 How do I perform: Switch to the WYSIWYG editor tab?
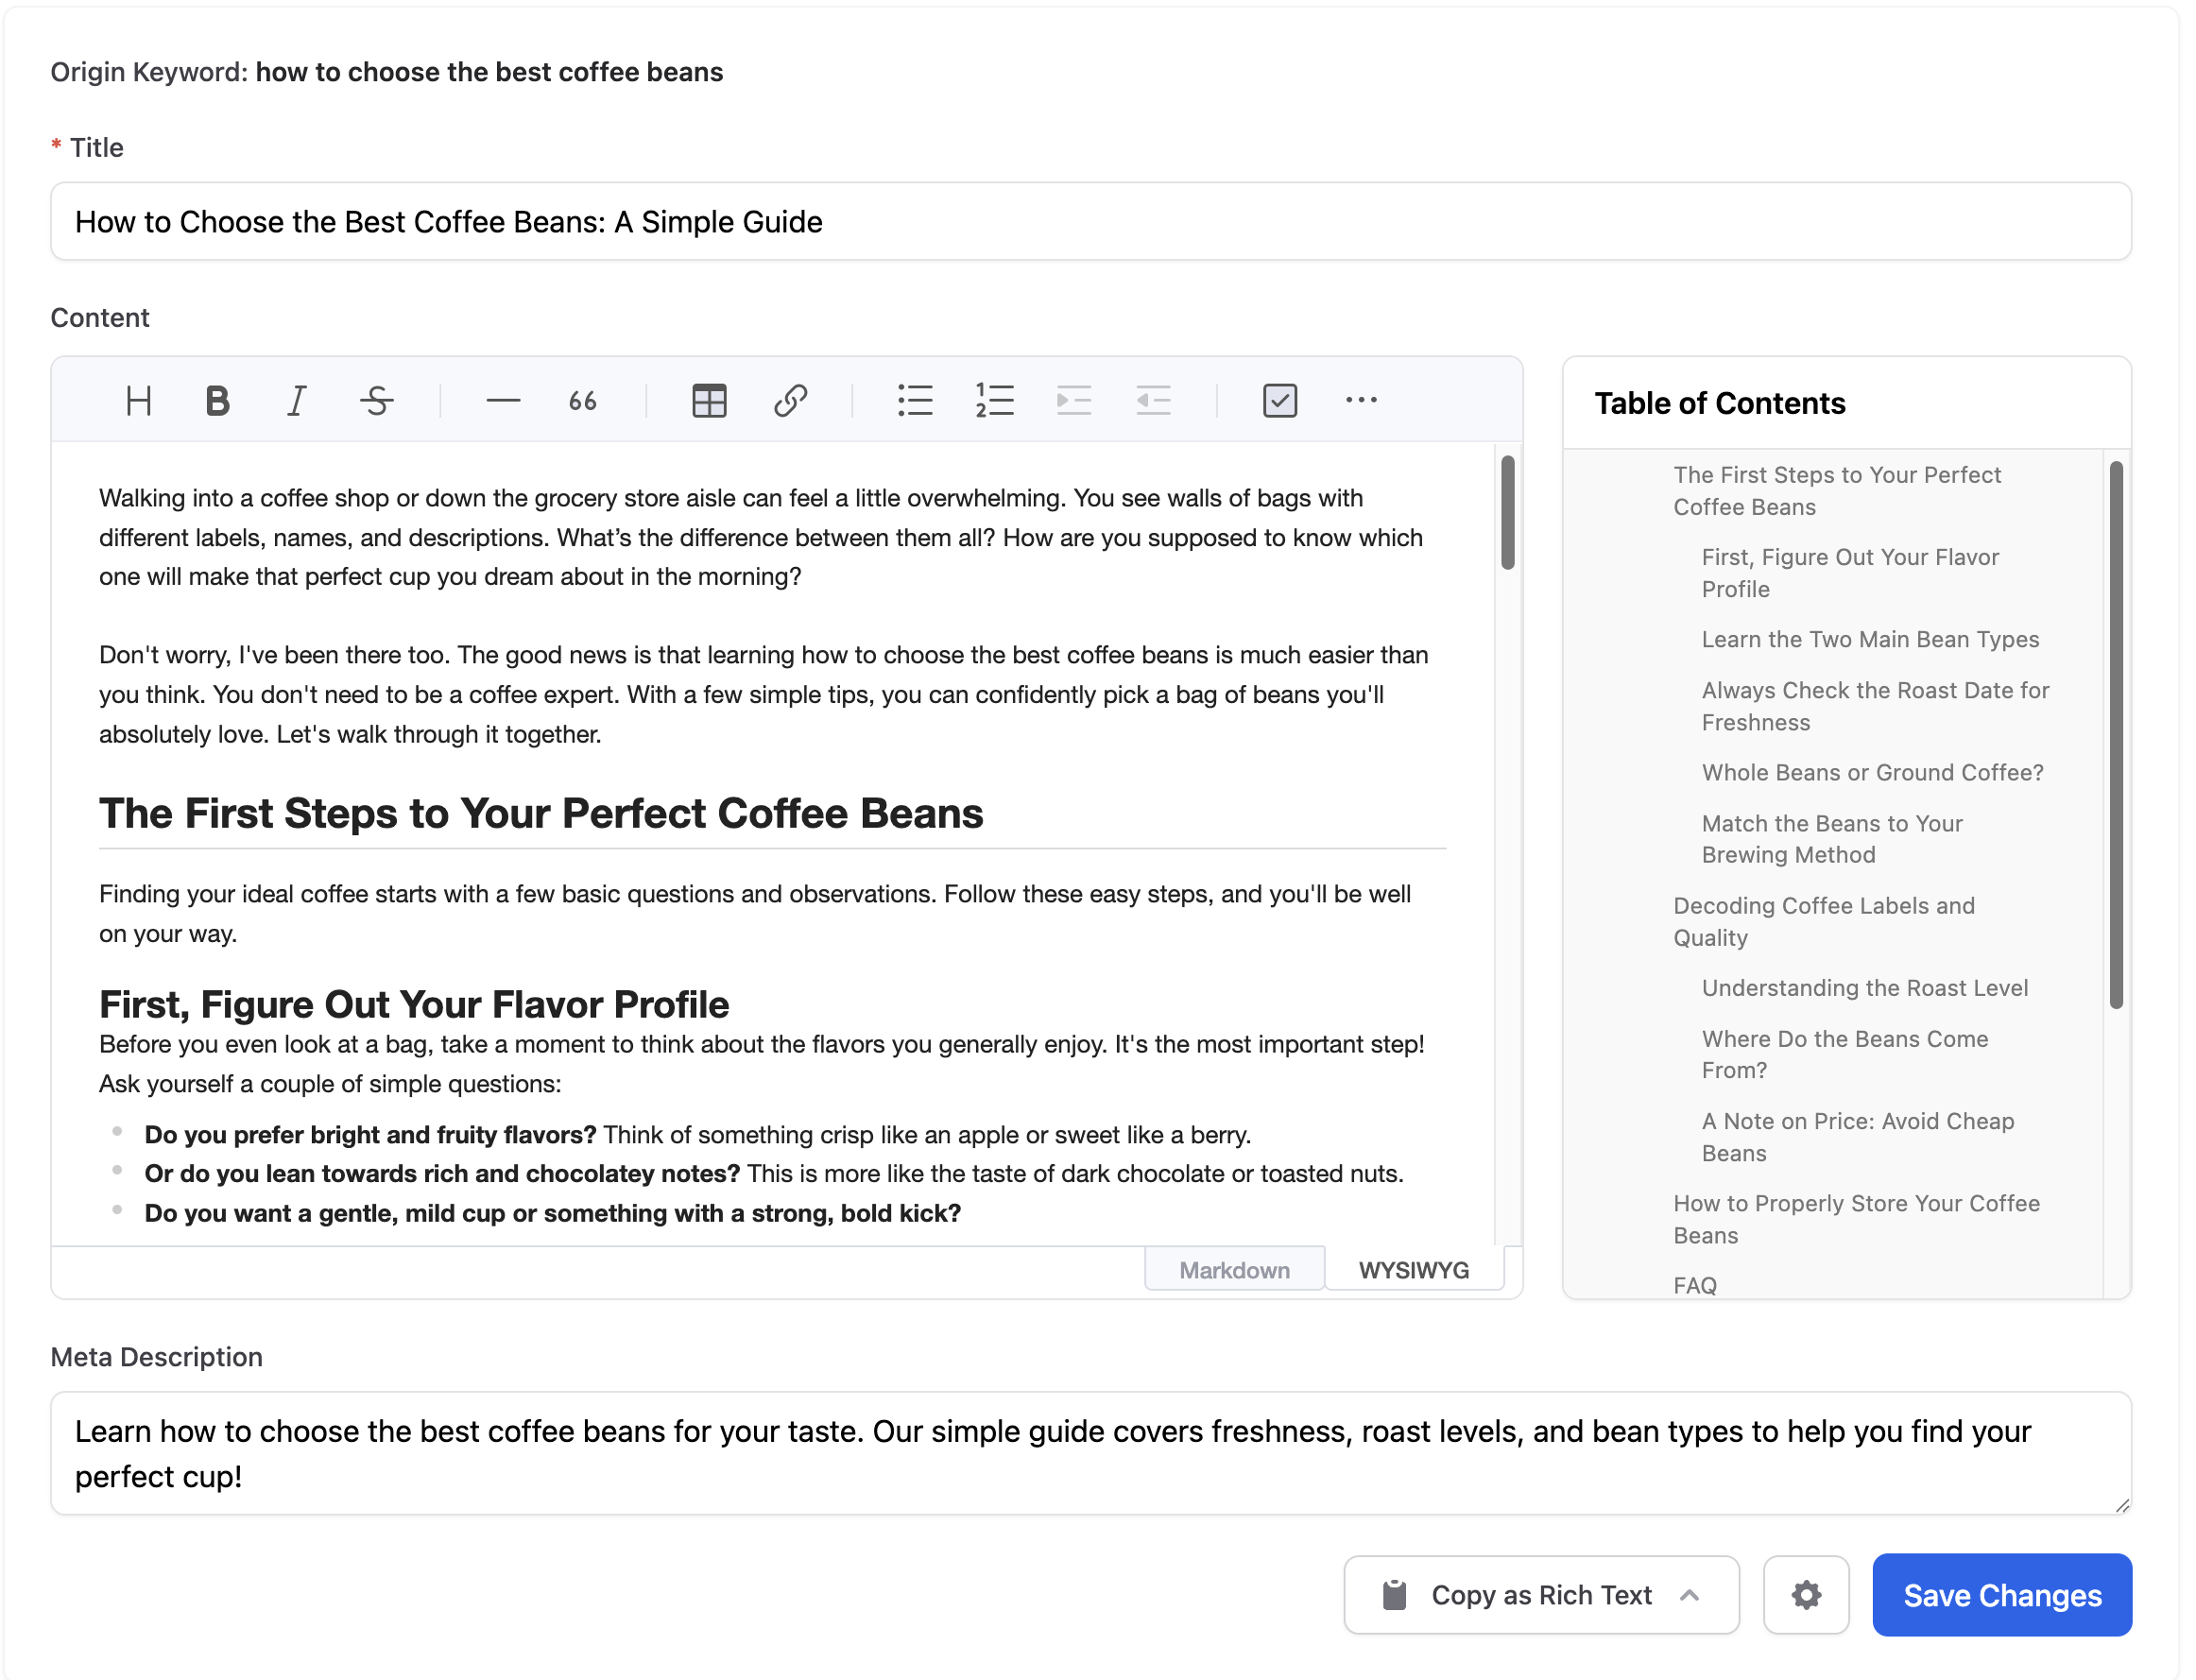[1413, 1270]
